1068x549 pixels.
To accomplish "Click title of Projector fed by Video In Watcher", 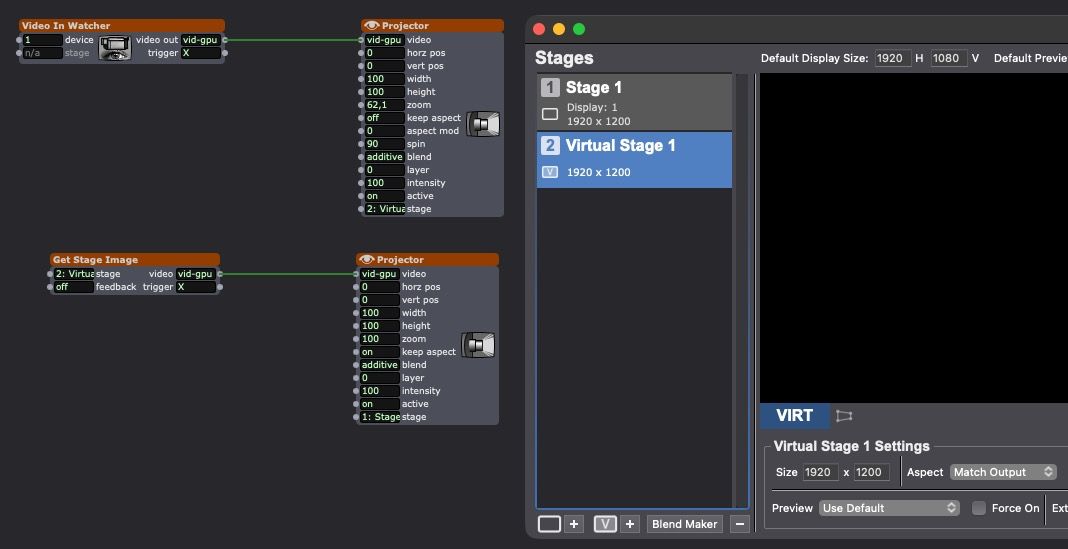I will click(x=405, y=25).
